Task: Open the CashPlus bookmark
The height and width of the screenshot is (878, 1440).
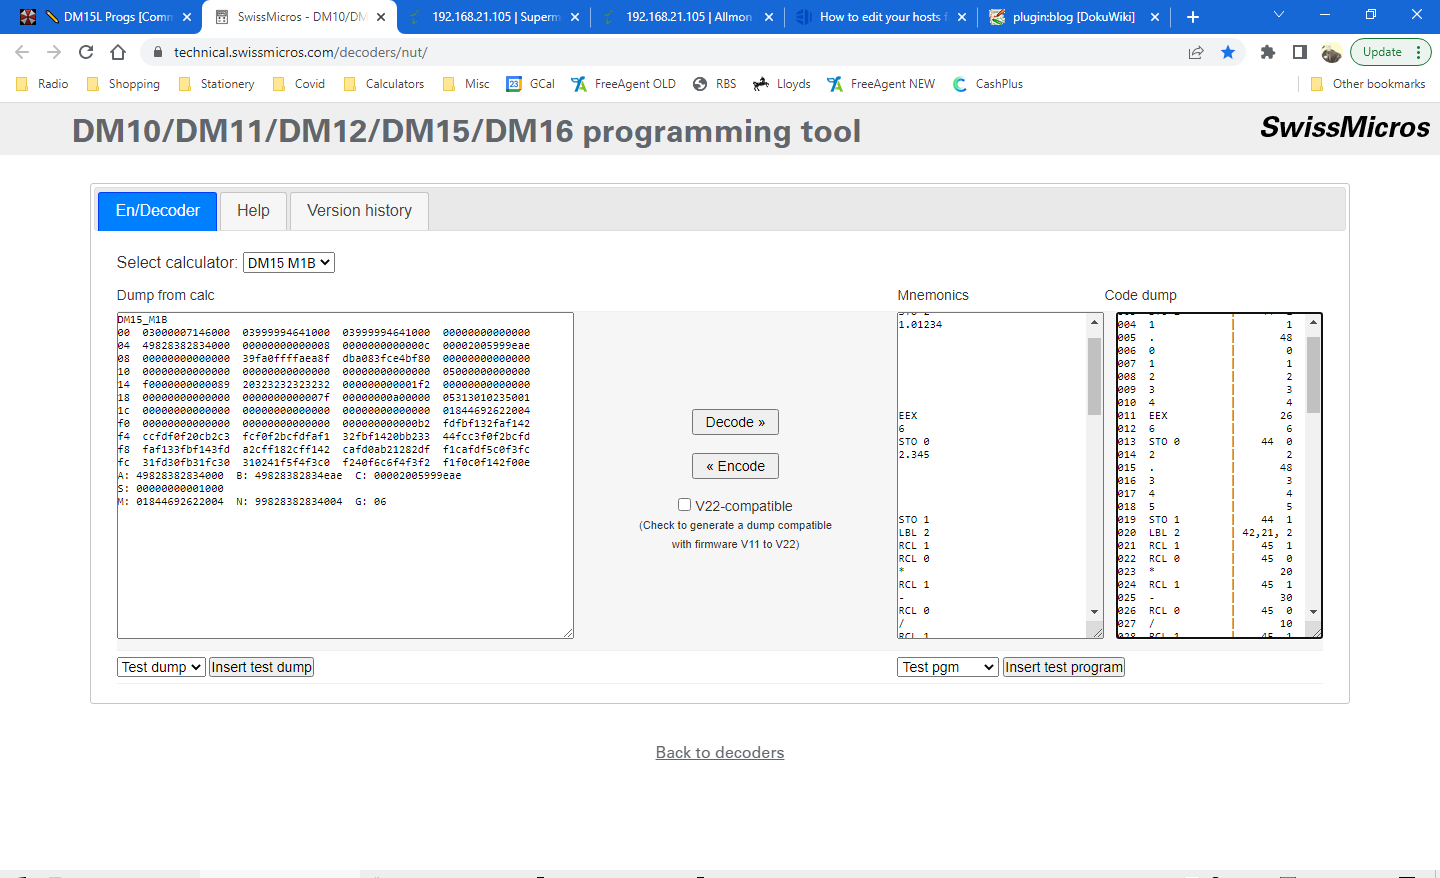Action: (x=987, y=84)
